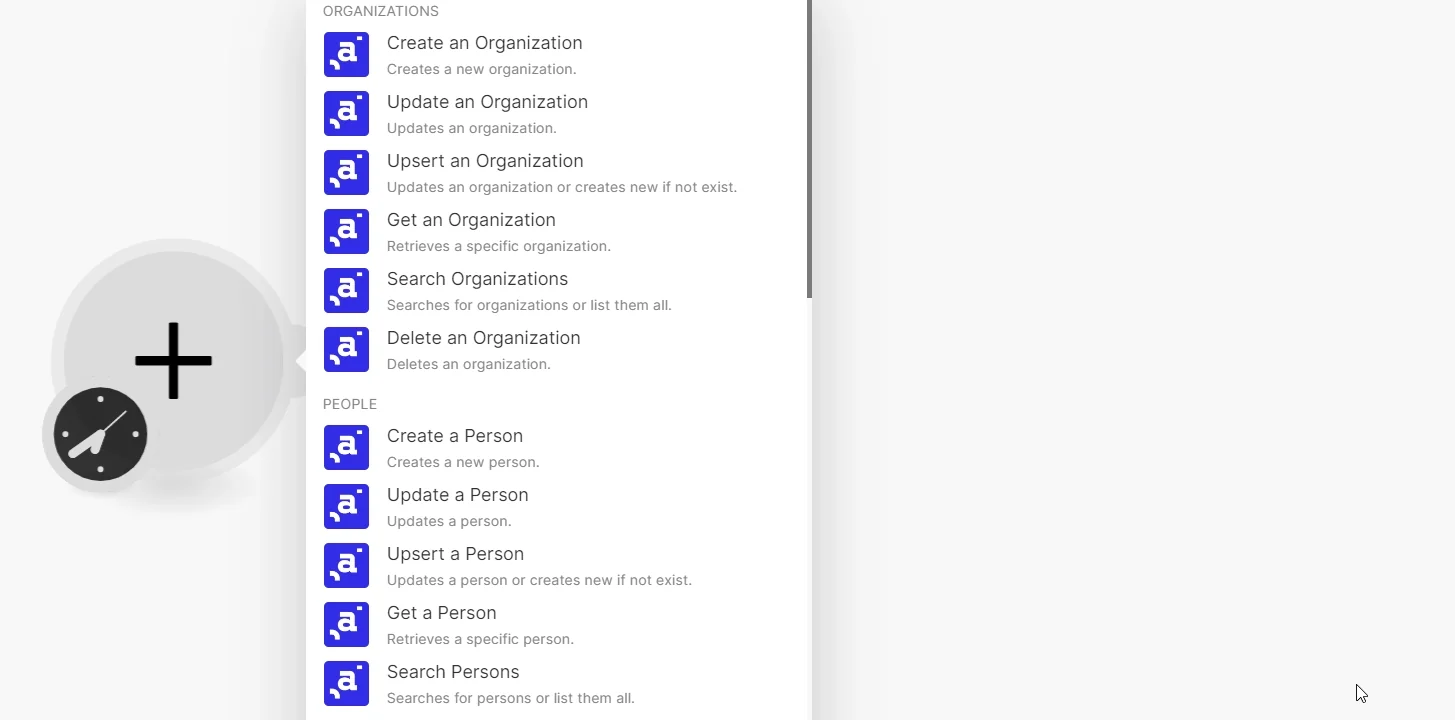Choose Get an Organization text label

coord(471,220)
